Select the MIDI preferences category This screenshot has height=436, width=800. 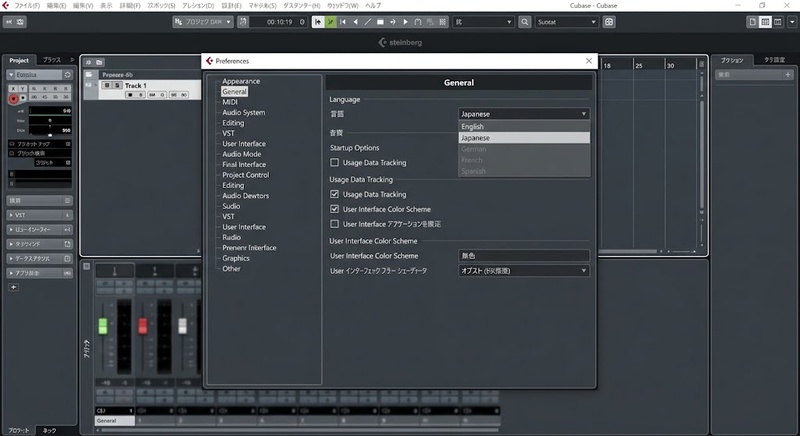230,102
